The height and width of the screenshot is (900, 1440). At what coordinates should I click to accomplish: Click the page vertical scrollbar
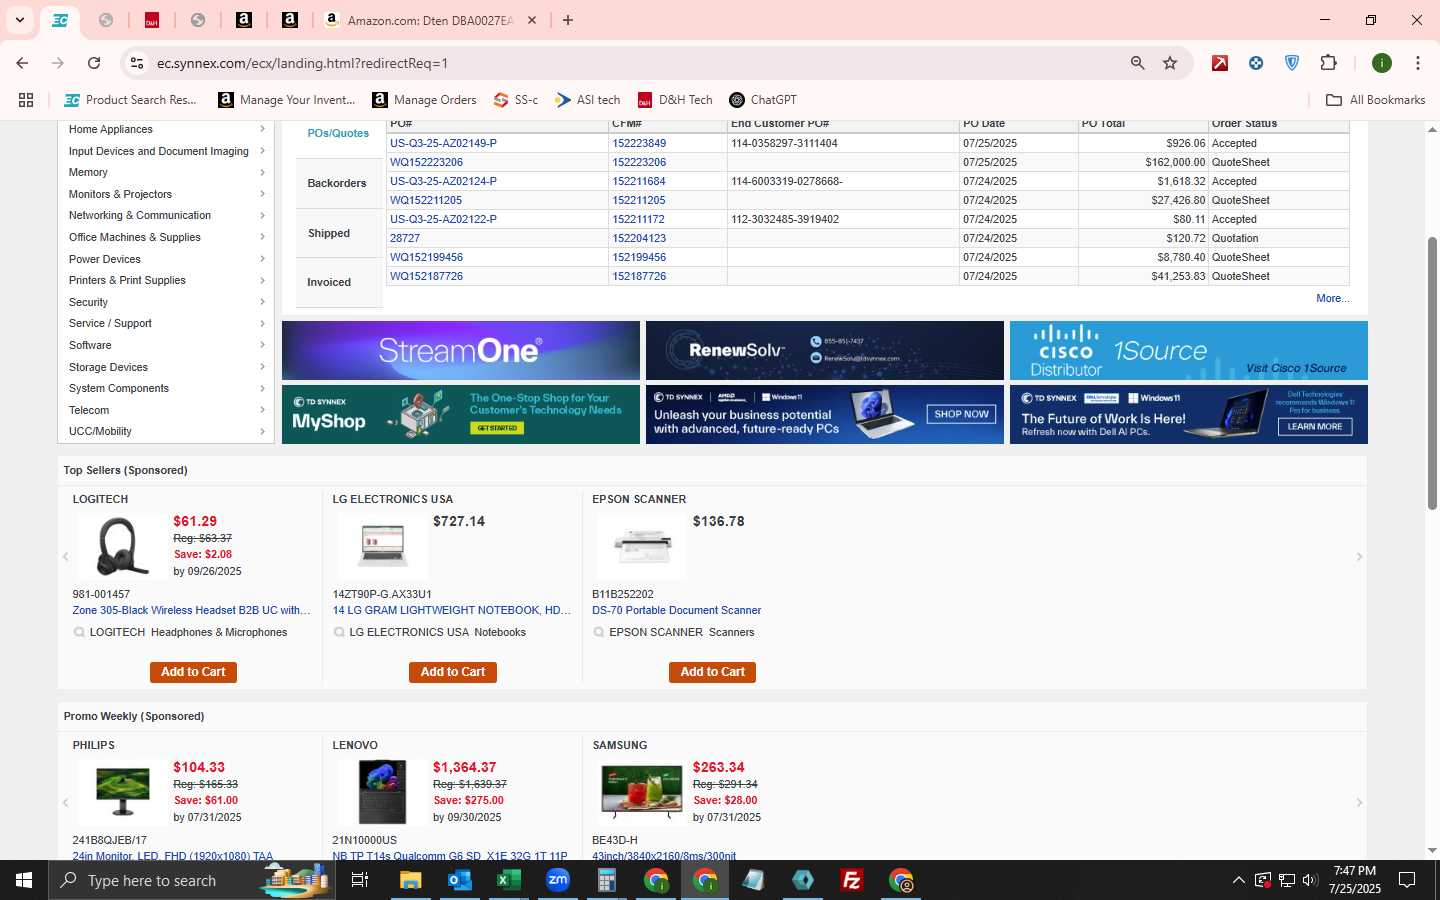click(x=1432, y=373)
